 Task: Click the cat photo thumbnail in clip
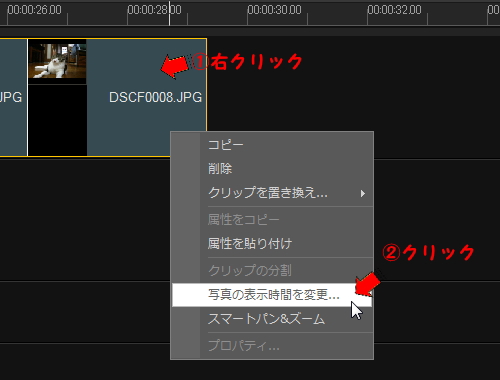coord(57,61)
